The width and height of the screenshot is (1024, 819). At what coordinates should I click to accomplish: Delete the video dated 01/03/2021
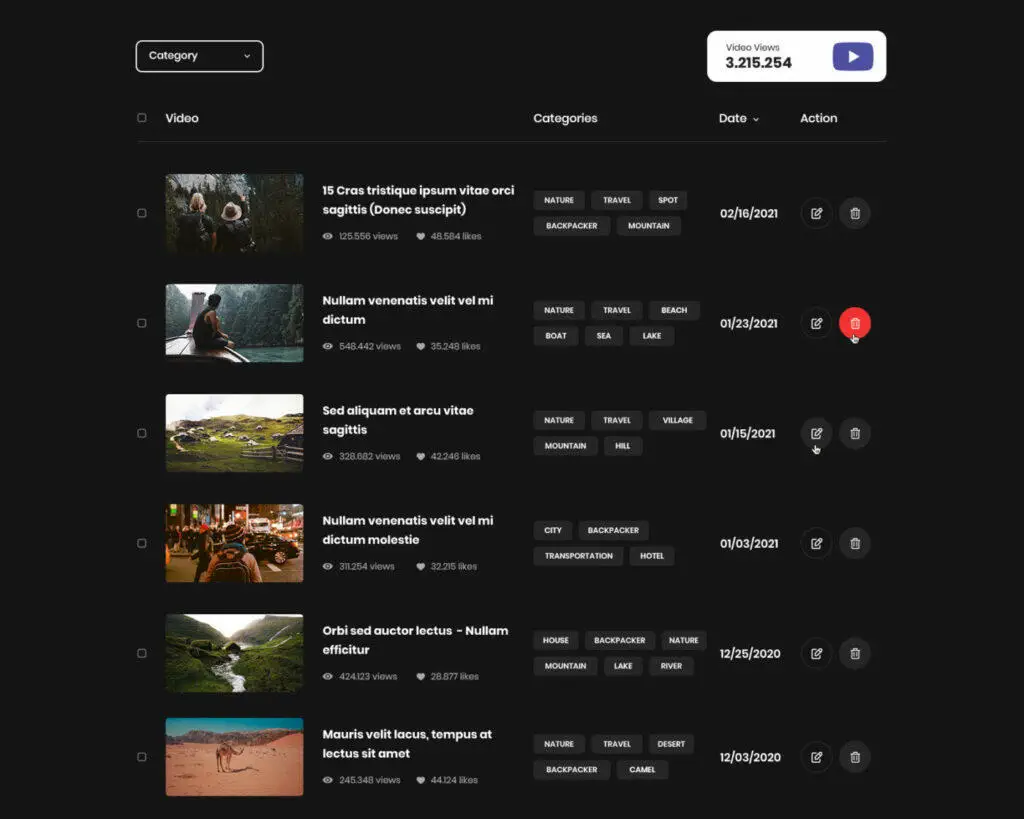point(855,543)
